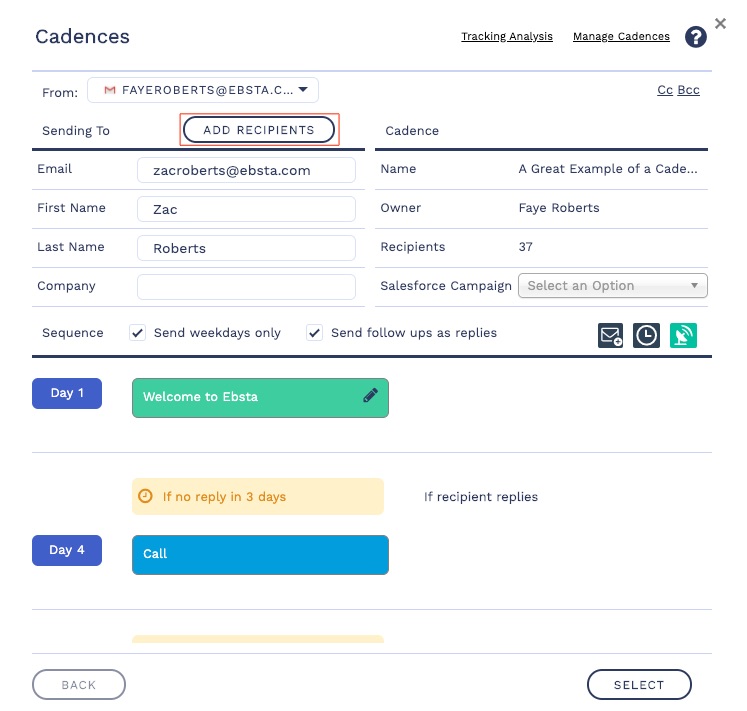Click the Back button
747x711 pixels.
79,685
